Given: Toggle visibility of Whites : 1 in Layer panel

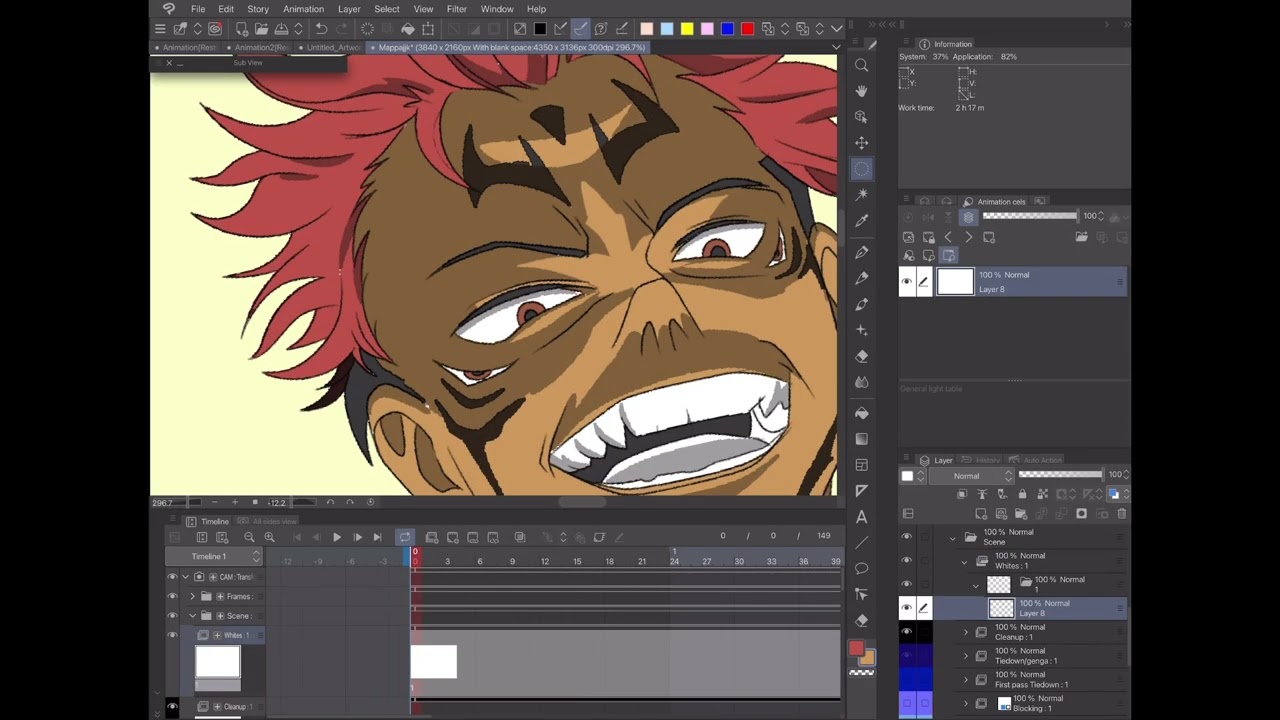Looking at the screenshot, I should click(x=906, y=561).
